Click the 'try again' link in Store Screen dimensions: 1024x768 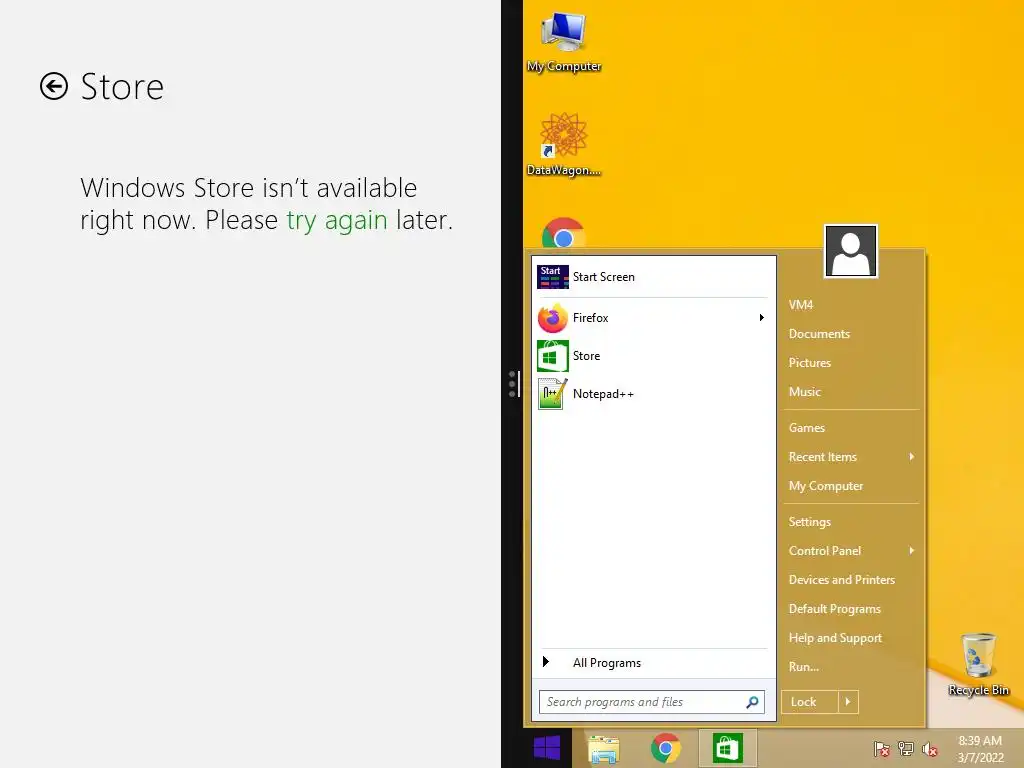337,220
